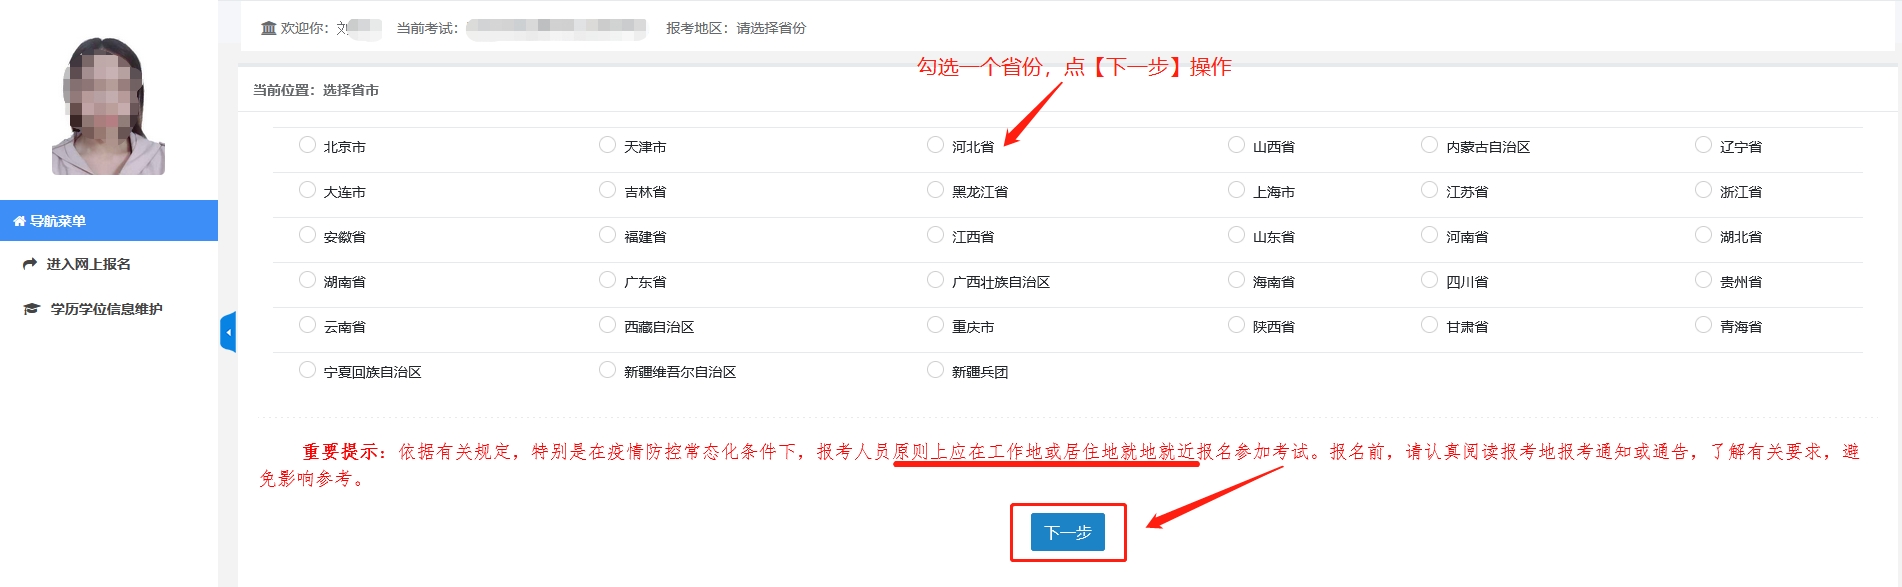Pick the 宁夏回族自治区 option
Viewport: 1902px width, 587px height.
point(307,370)
